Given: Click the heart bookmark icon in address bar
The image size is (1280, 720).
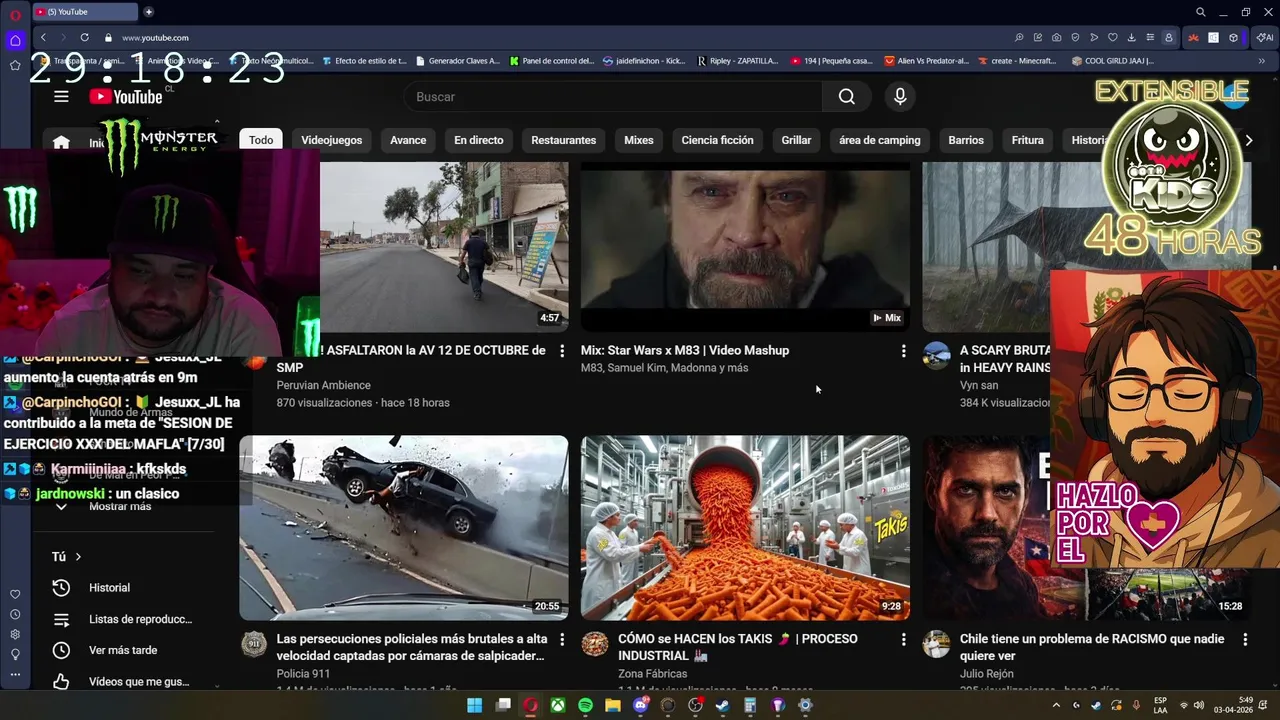Looking at the screenshot, I should coord(1112,37).
